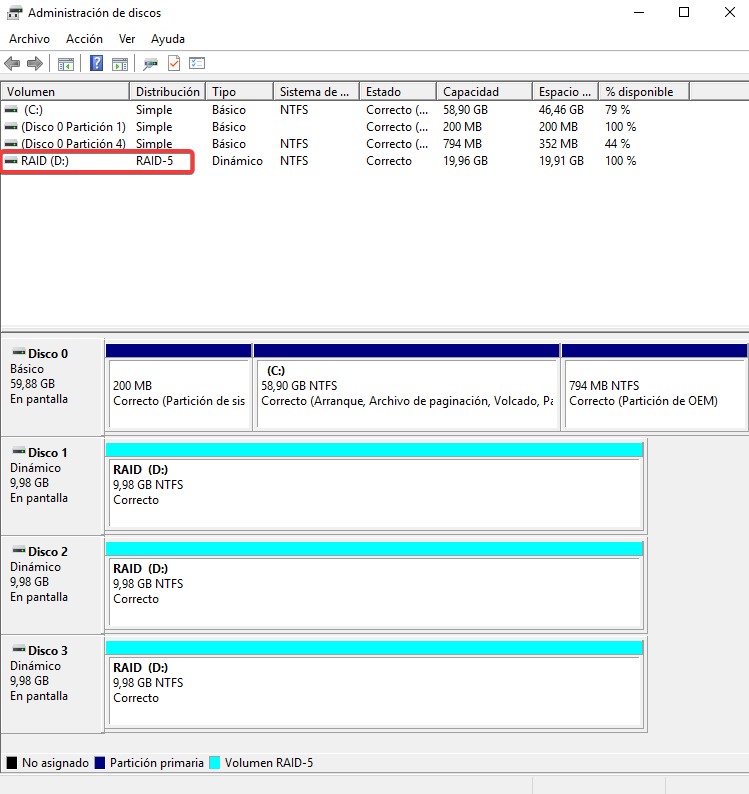Click the cyan Volumen RAID-5 legend swatch

point(214,762)
